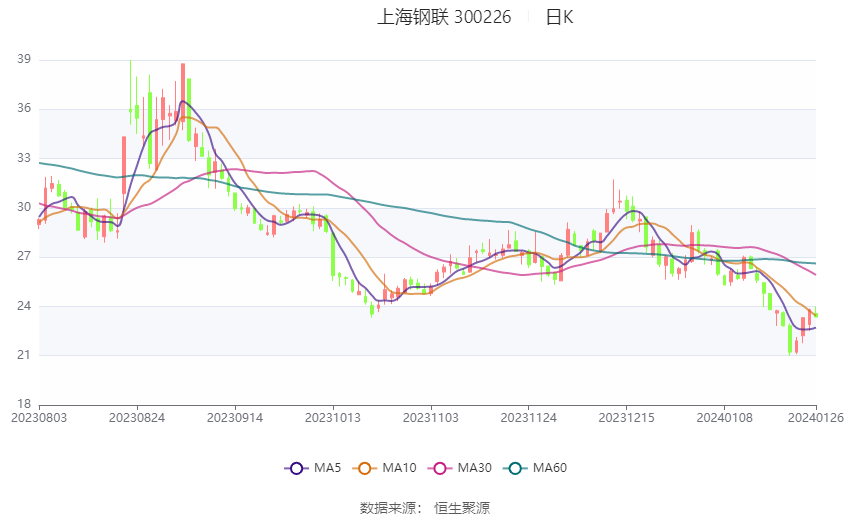Click the 日K label in title
This screenshot has width=850, height=516.
pyautogui.click(x=559, y=17)
